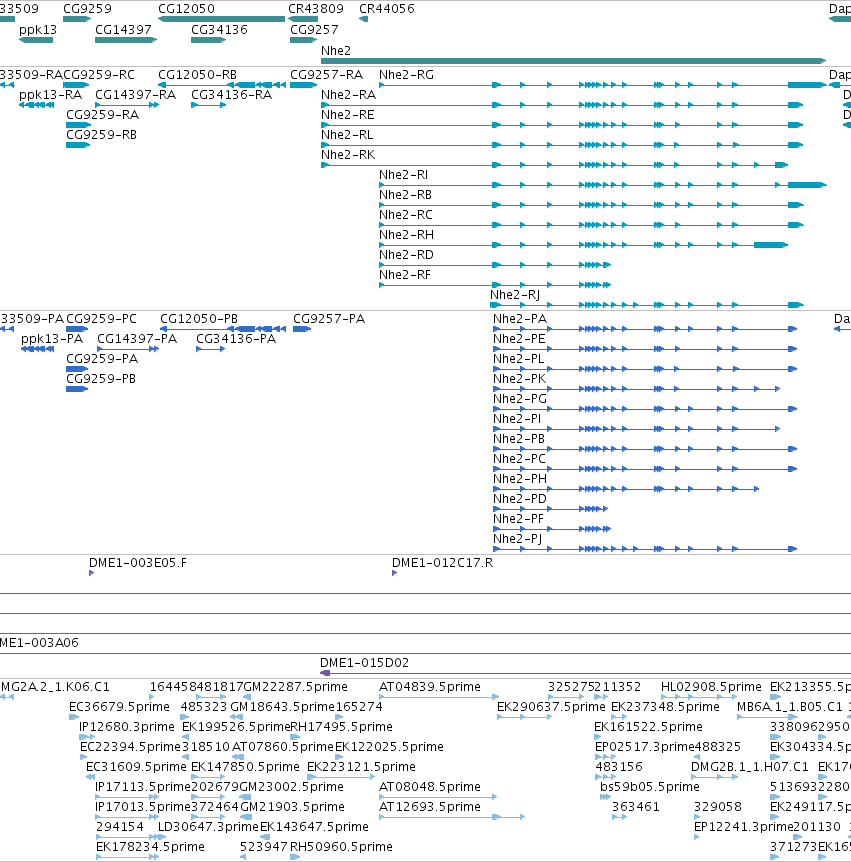Open the Nhe2-RD transcript label
Screen dimensions: 851x862
click(x=406, y=255)
